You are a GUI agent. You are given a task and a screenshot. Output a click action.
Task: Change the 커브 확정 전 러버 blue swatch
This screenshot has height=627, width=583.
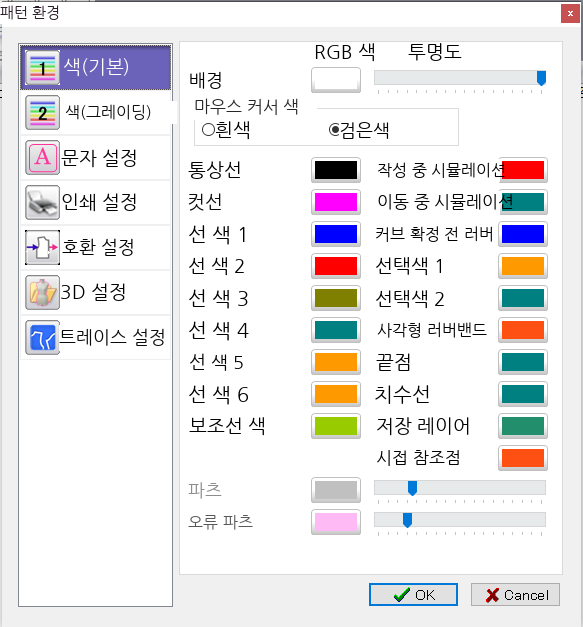pyautogui.click(x=523, y=234)
